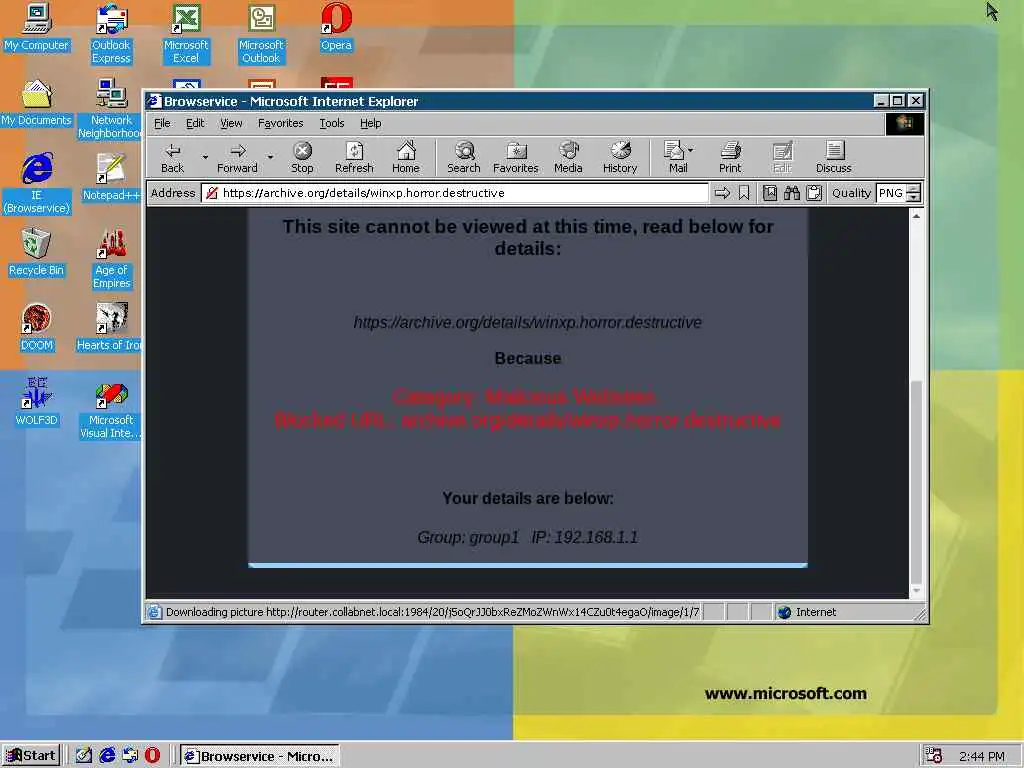1024x768 pixels.
Task: Open My Computer desktop icon
Action: tap(37, 27)
